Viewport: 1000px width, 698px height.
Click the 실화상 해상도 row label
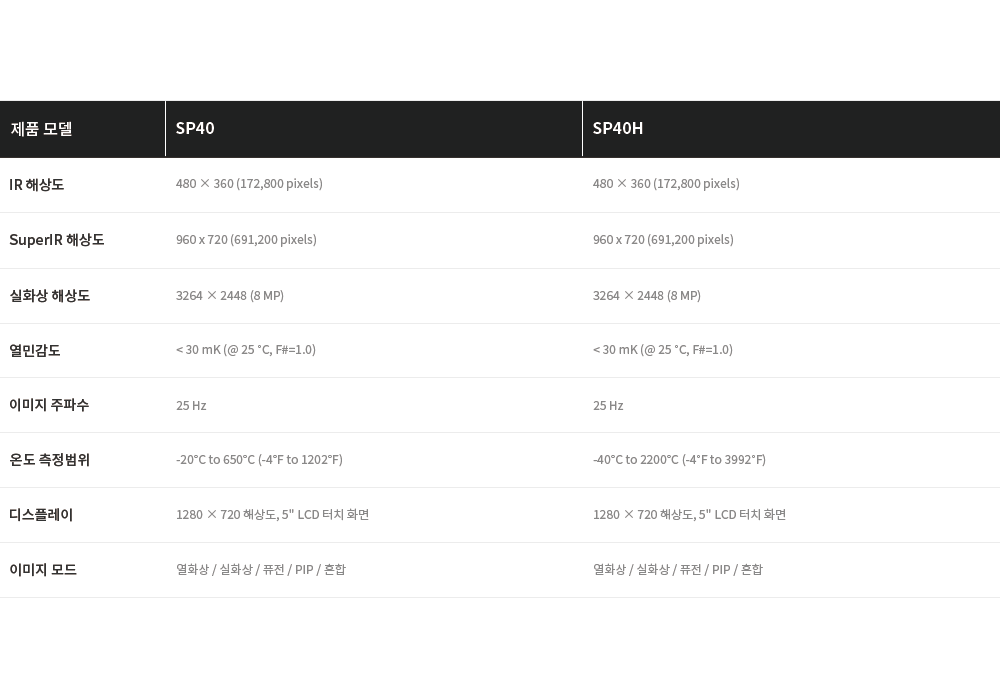click(x=50, y=295)
